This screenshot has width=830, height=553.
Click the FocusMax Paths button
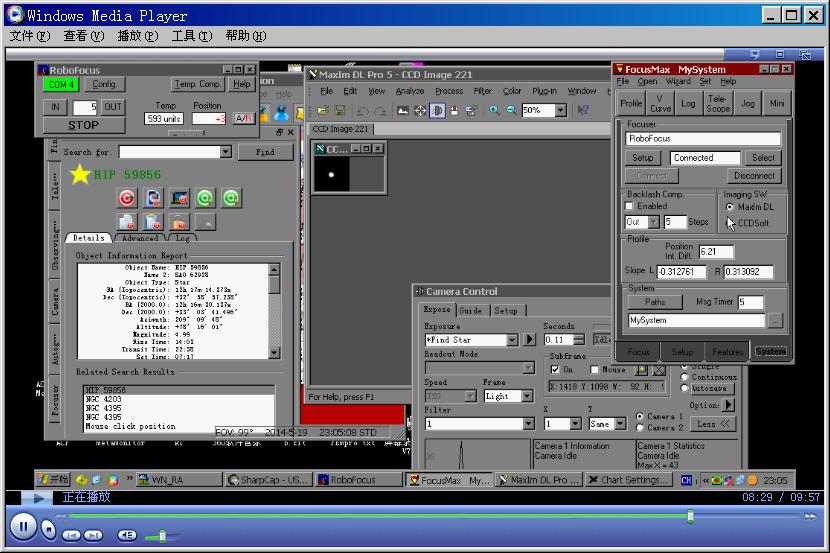[655, 302]
